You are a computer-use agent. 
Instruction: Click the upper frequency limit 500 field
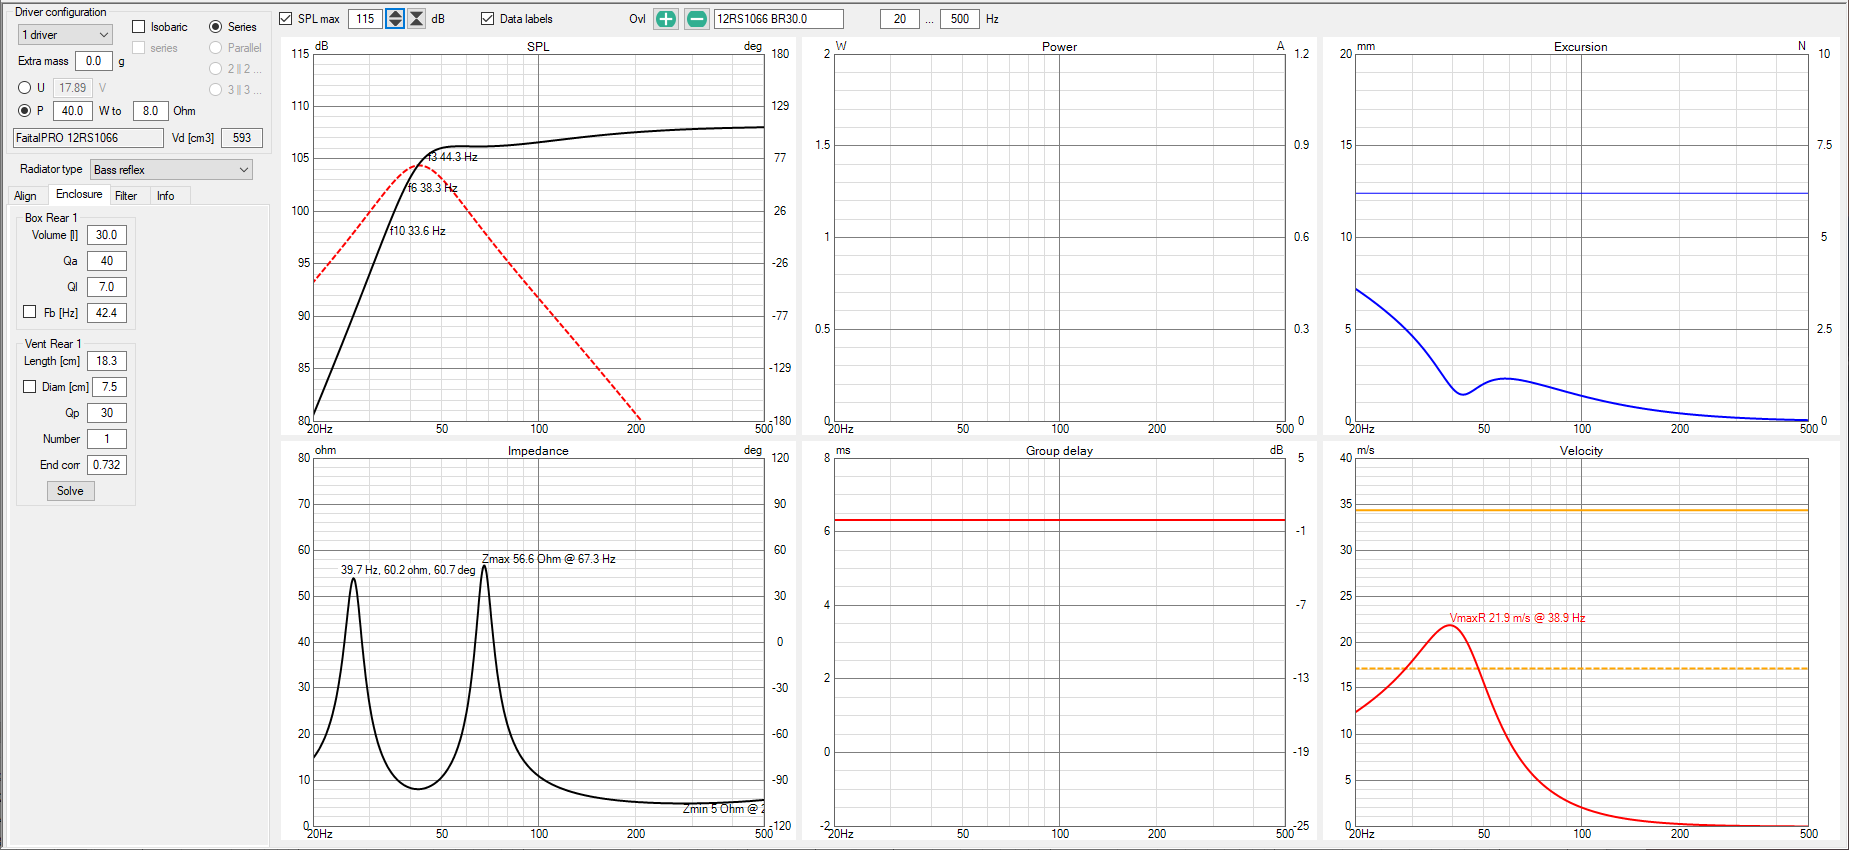pyautogui.click(x=960, y=19)
